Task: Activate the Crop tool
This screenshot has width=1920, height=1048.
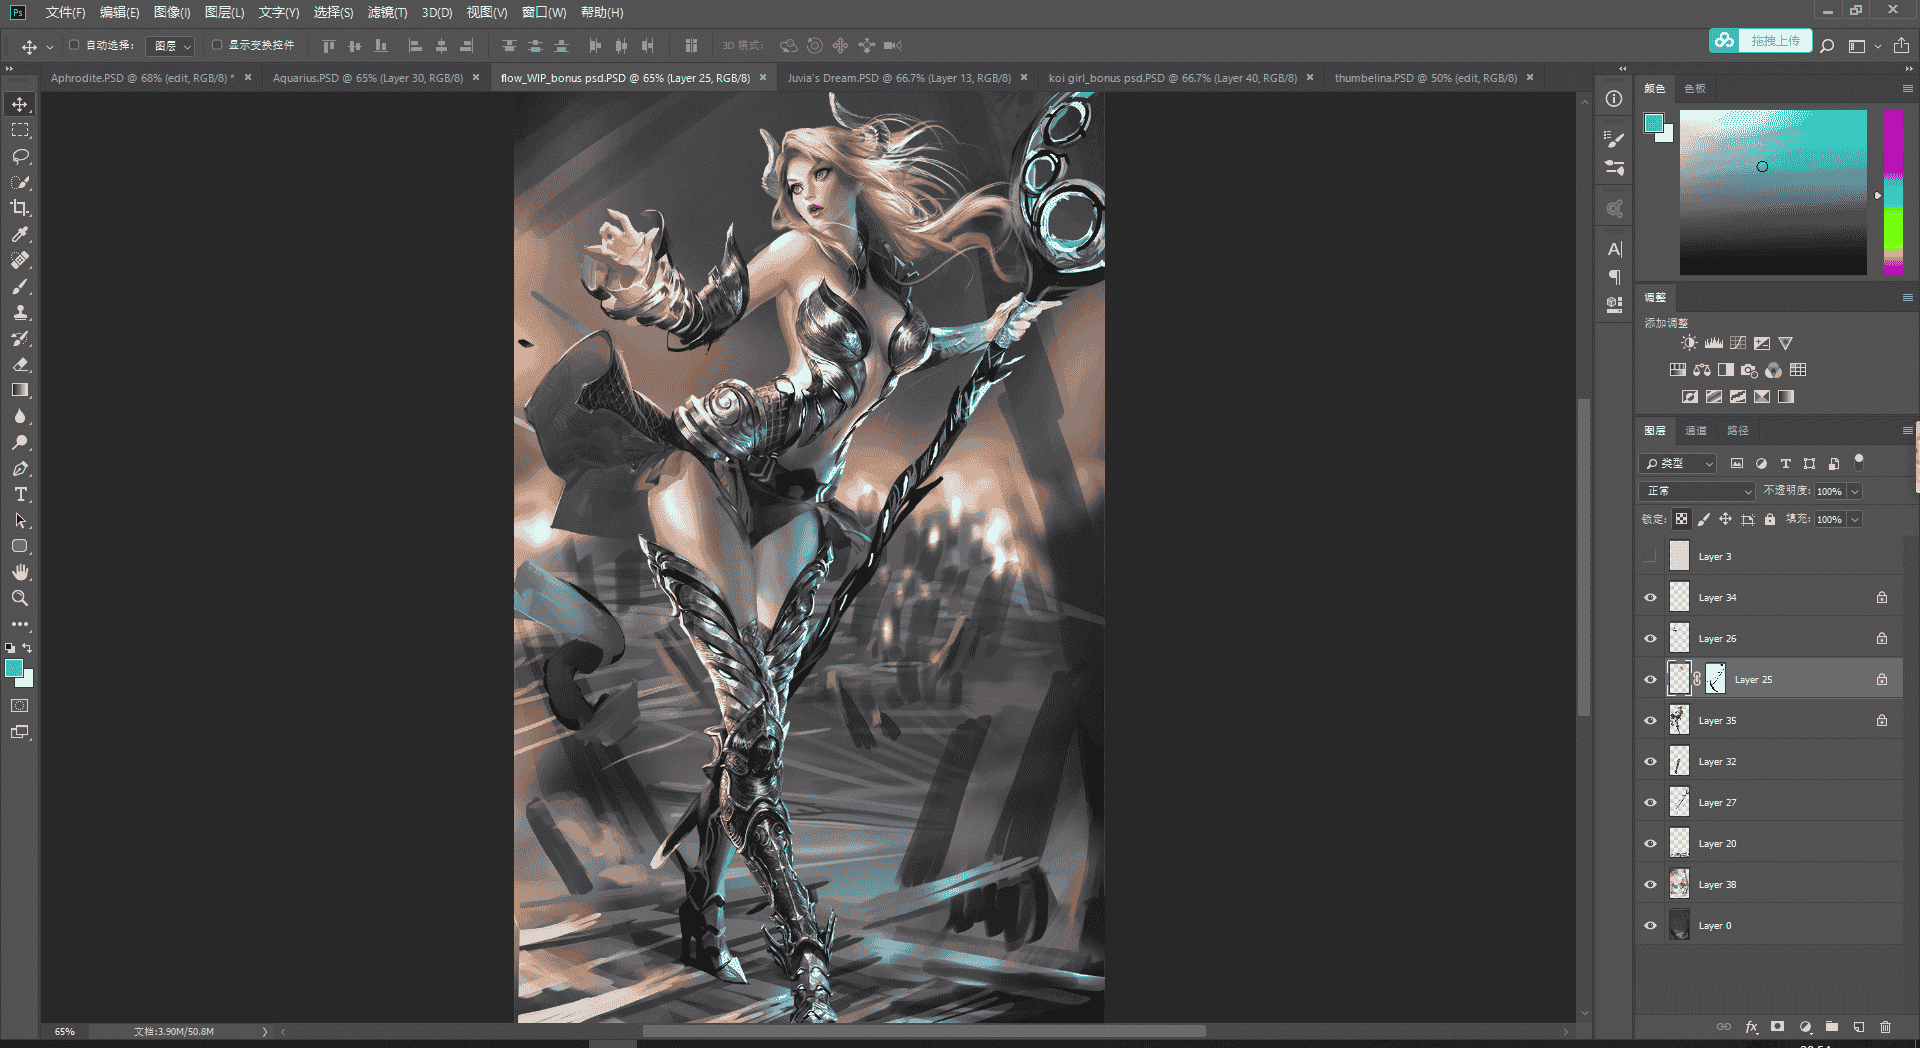Action: [x=20, y=209]
